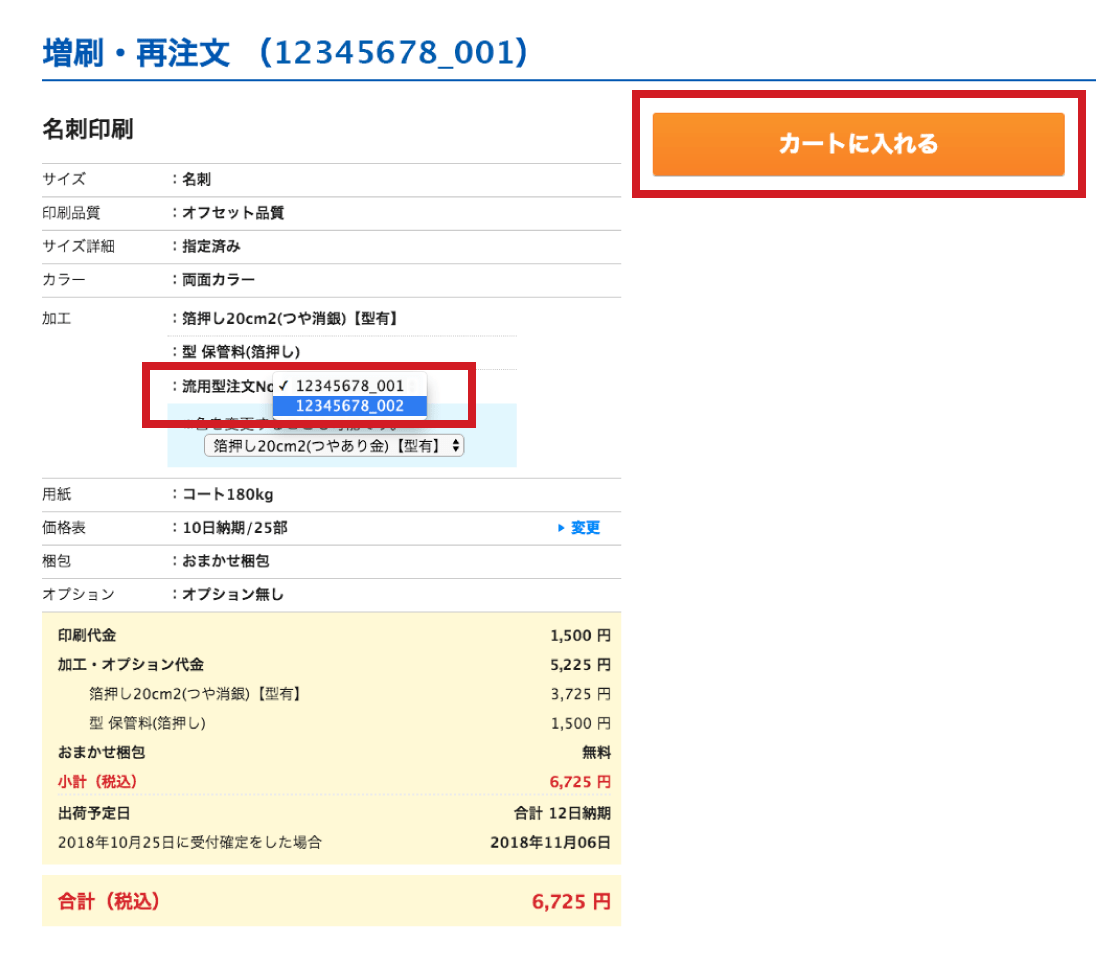The height and width of the screenshot is (956, 1096).
Task: Choose the checked 12345678_001 option
Action: [350, 386]
